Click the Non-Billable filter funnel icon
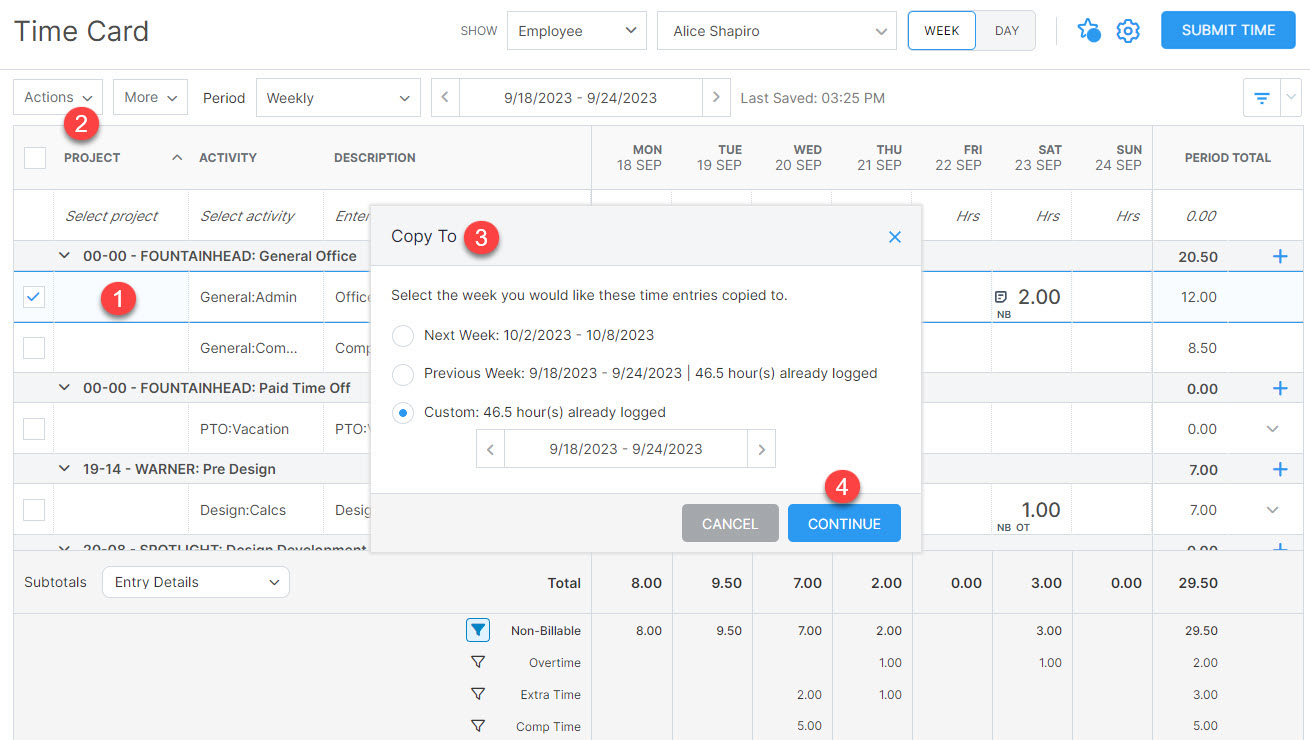The width and height of the screenshot is (1310, 740). 477,630
